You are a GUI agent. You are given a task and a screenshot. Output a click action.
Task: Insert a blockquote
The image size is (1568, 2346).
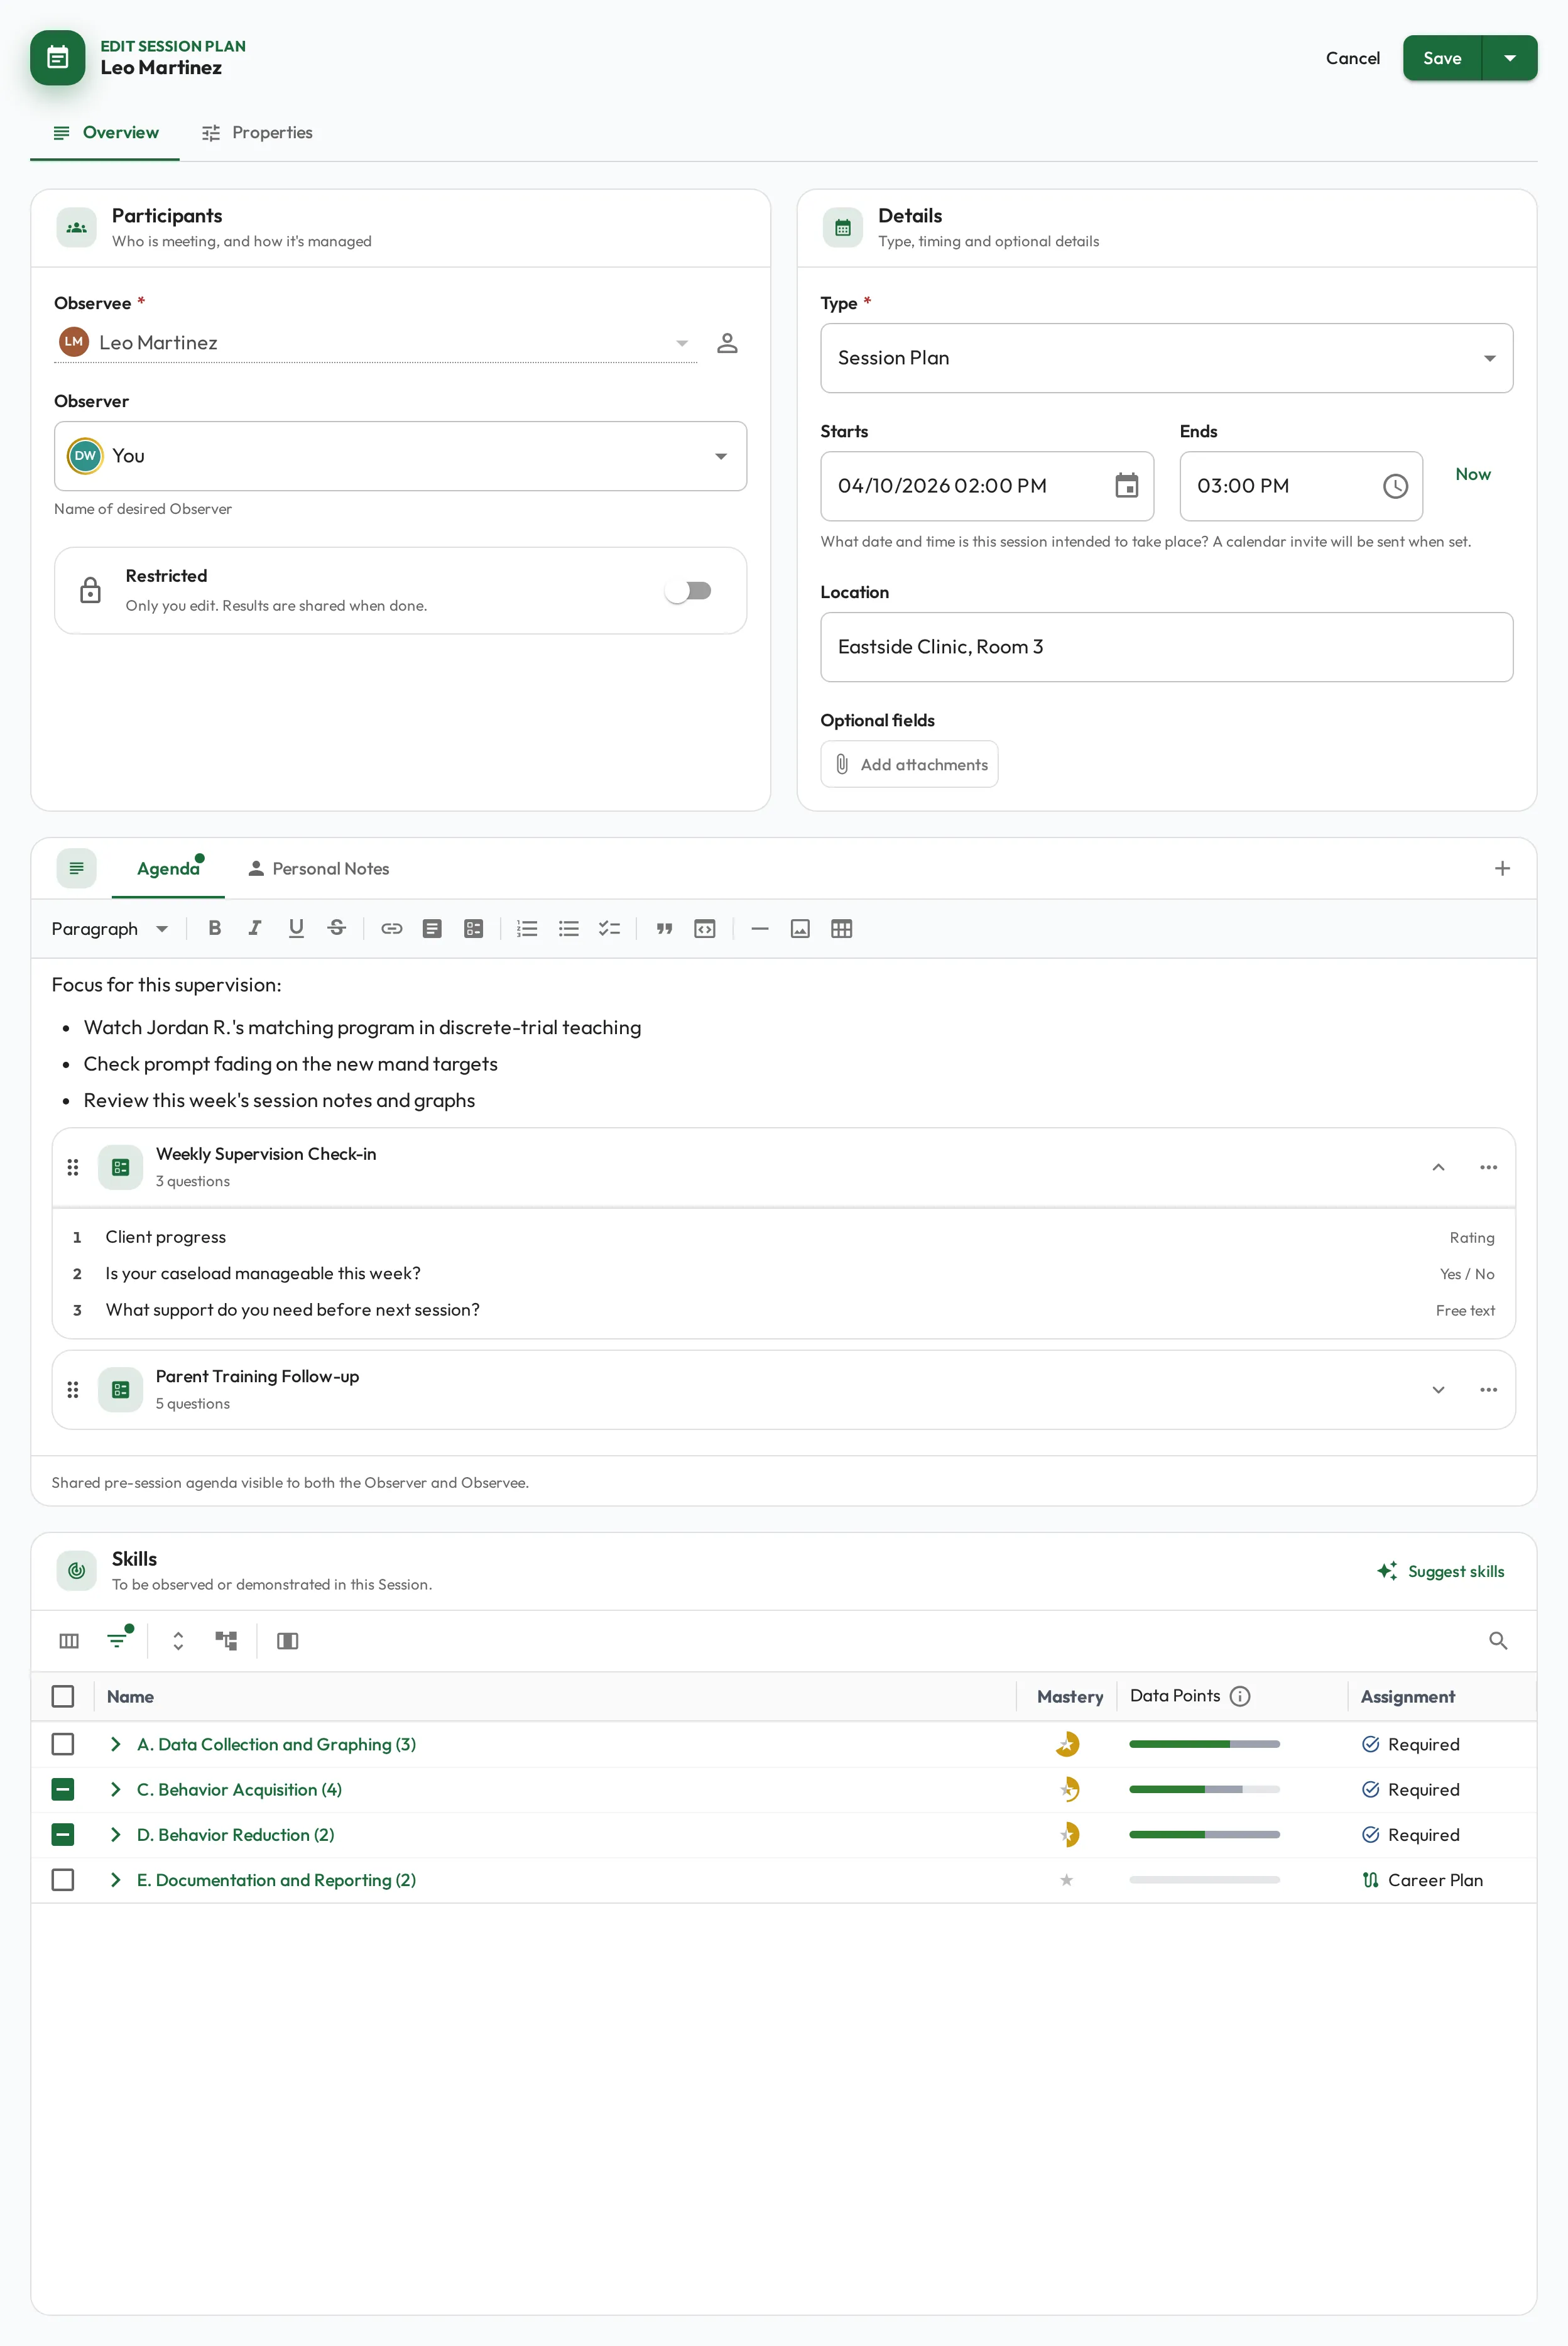(664, 928)
